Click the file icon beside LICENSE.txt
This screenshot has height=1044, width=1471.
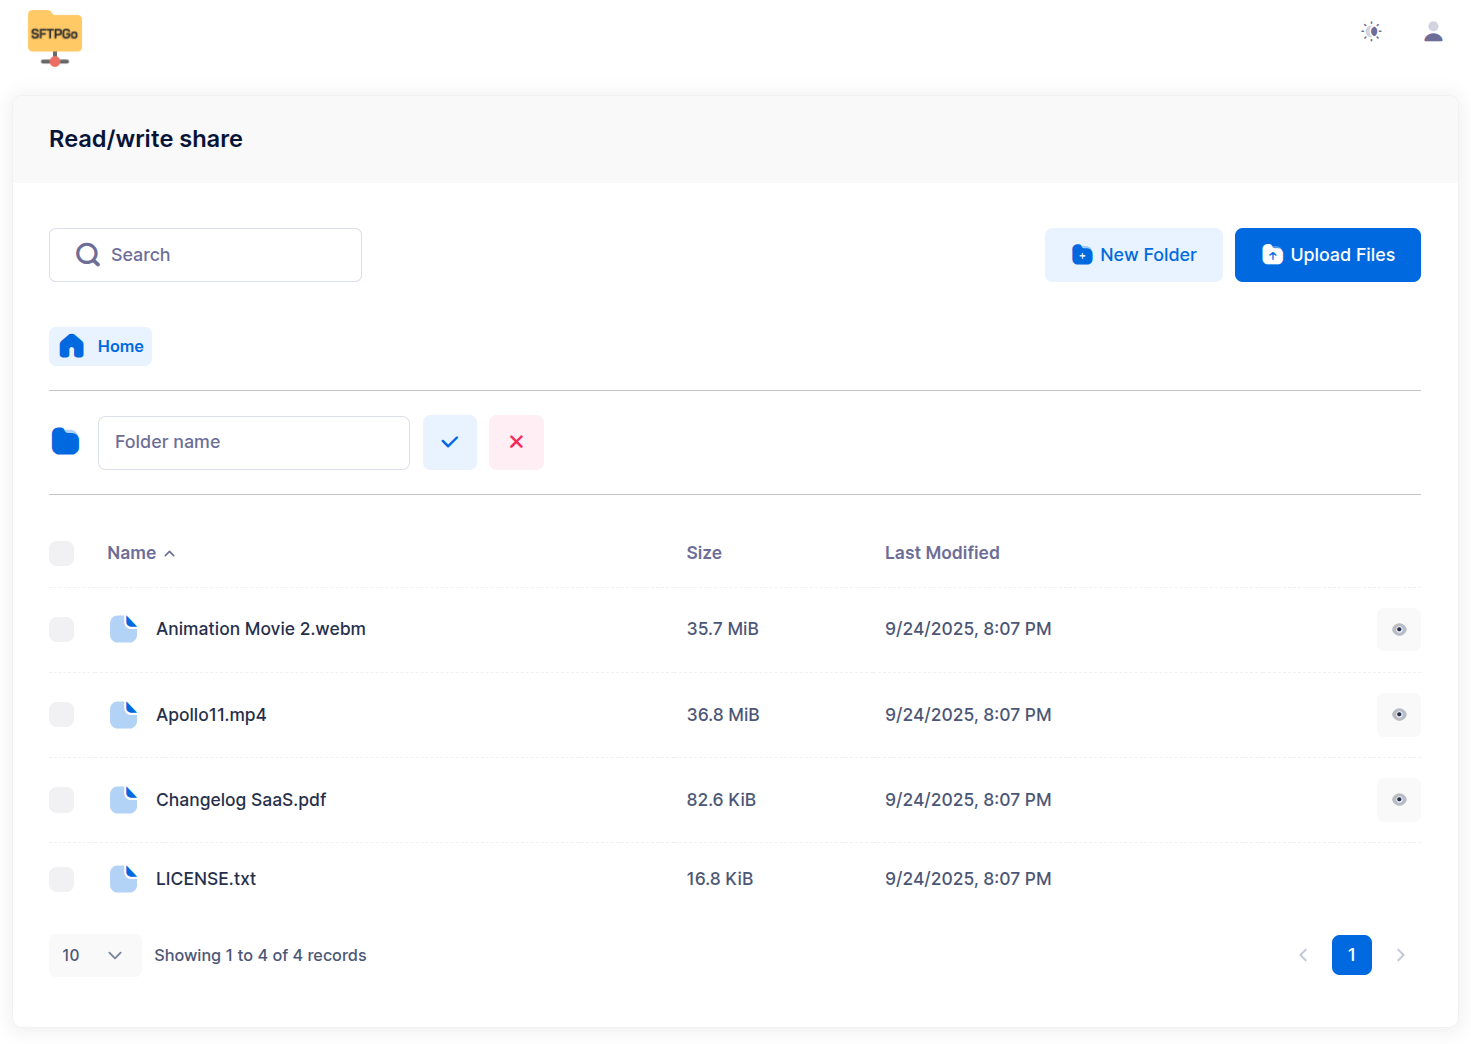[123, 879]
